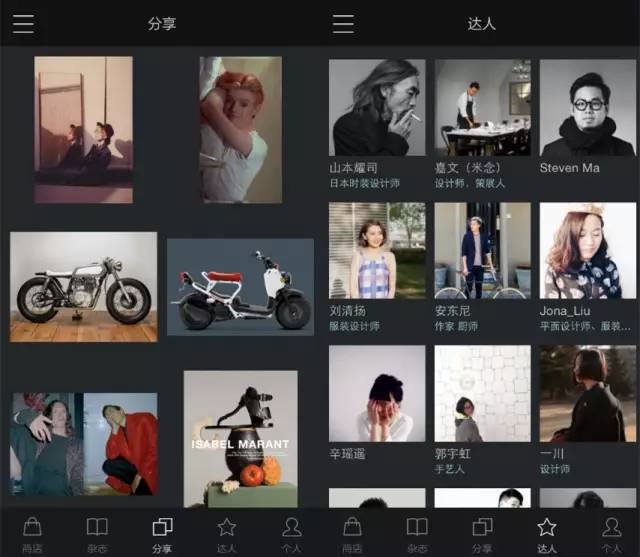Tap the 个人 profile icon on 达人 screen

pyautogui.click(x=611, y=532)
